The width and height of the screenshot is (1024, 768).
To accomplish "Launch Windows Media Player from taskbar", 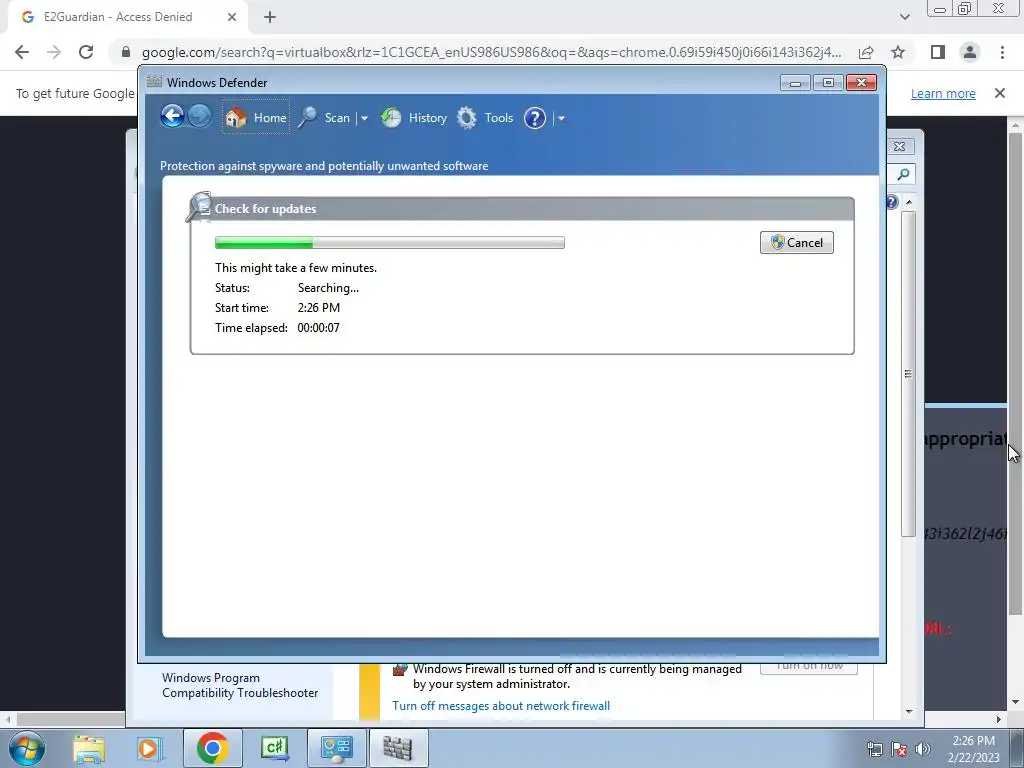I will pos(148,748).
